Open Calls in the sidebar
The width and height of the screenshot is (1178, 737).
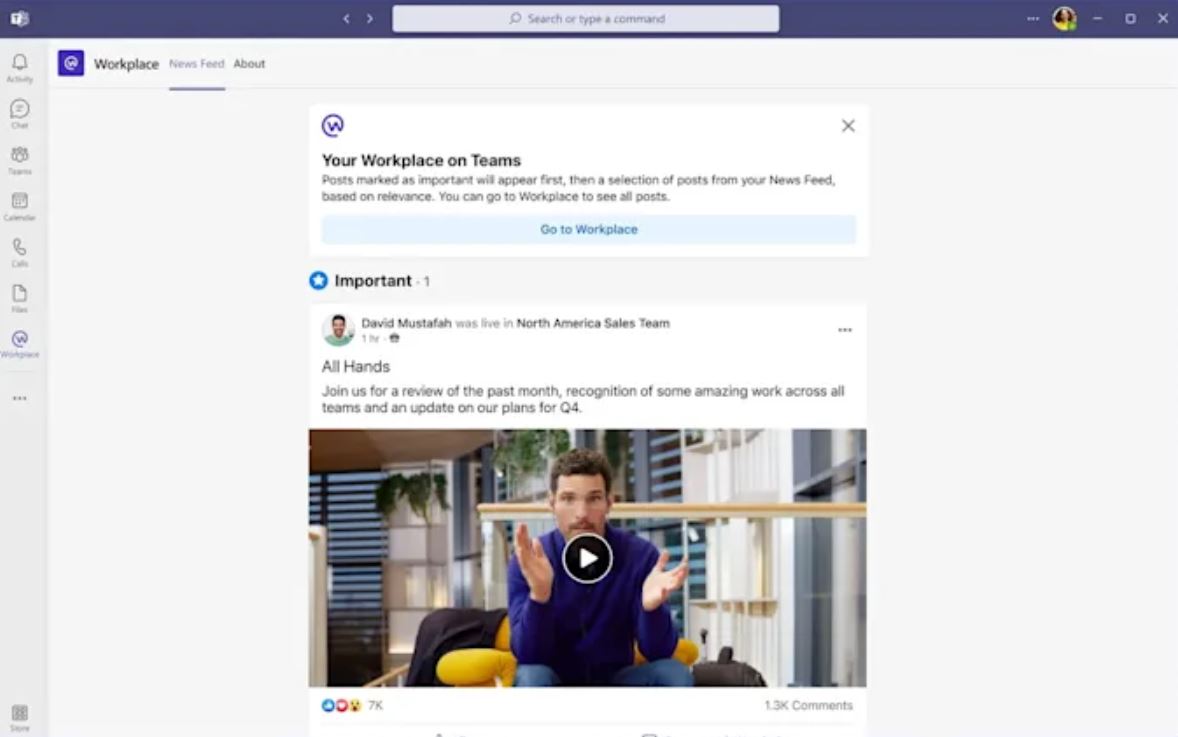coord(20,252)
